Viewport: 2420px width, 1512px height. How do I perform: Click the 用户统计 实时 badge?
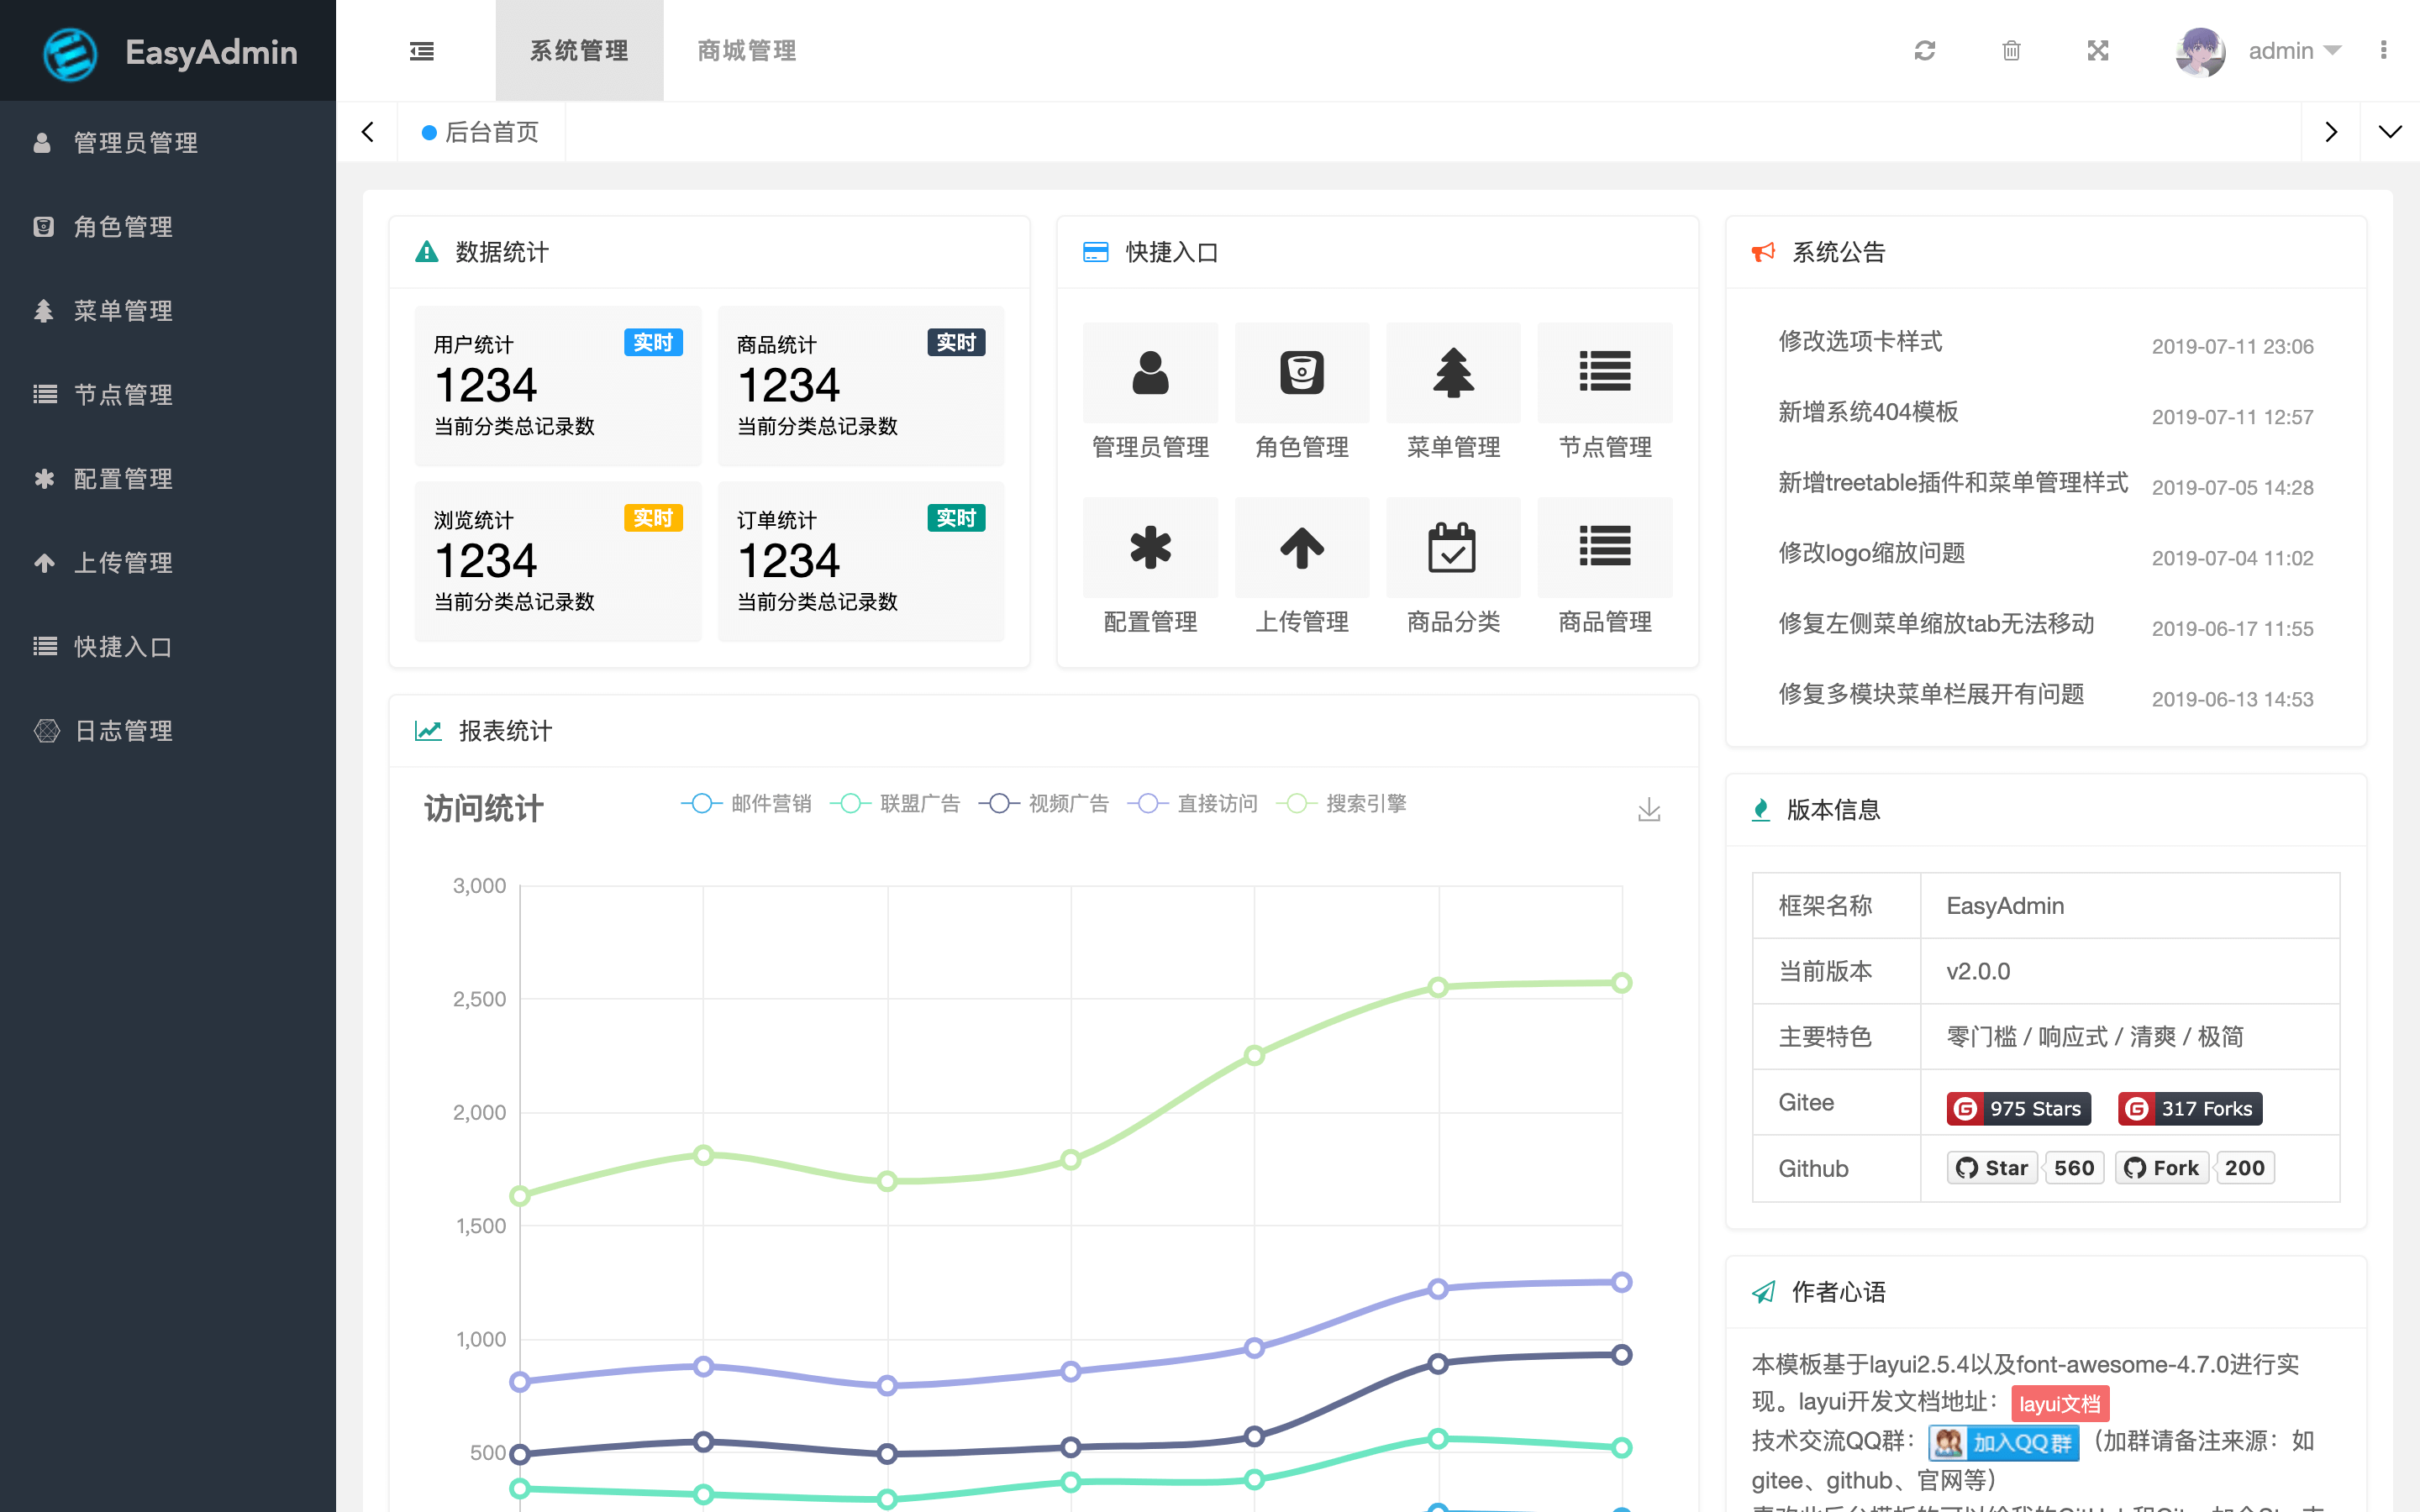[653, 342]
